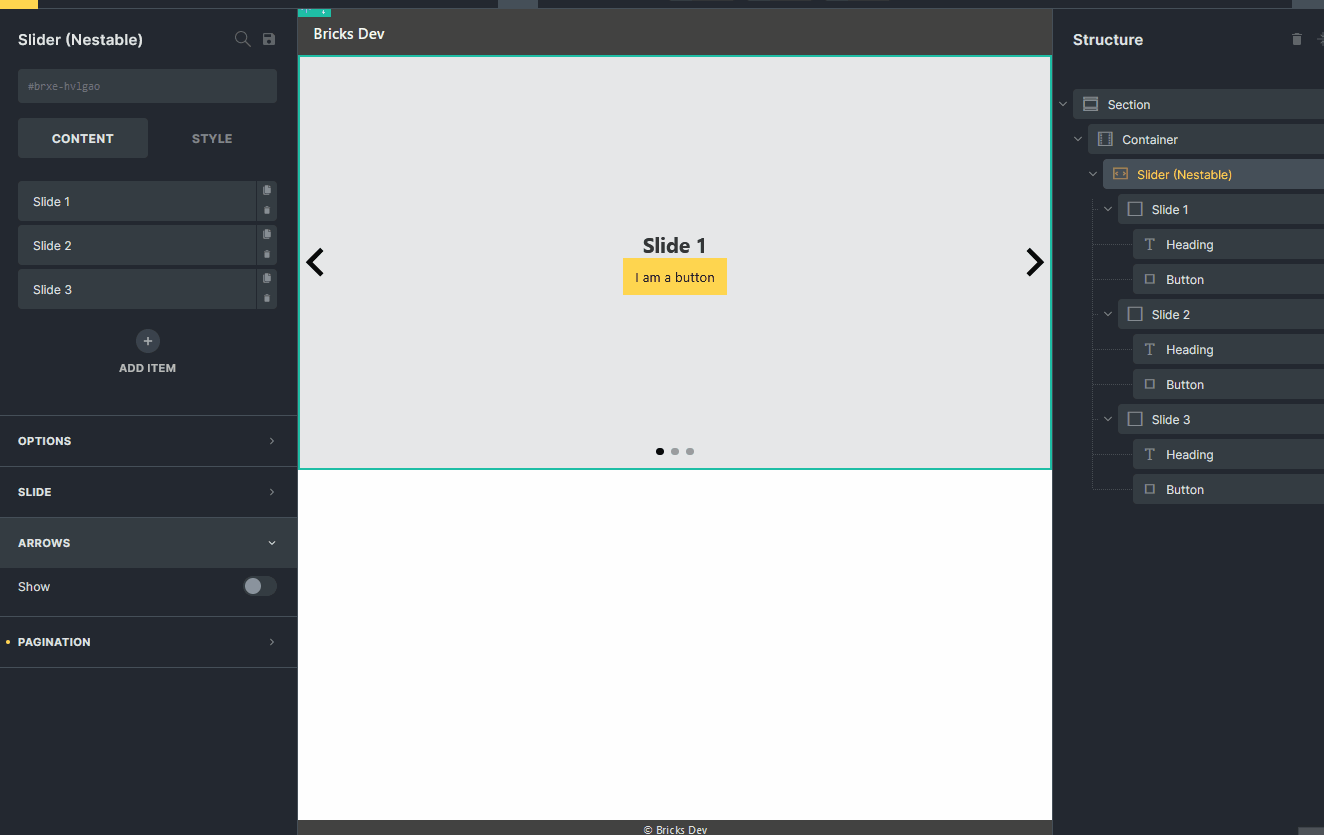This screenshot has height=835, width=1324.
Task: Disable the Show arrows toggle
Action: (259, 586)
